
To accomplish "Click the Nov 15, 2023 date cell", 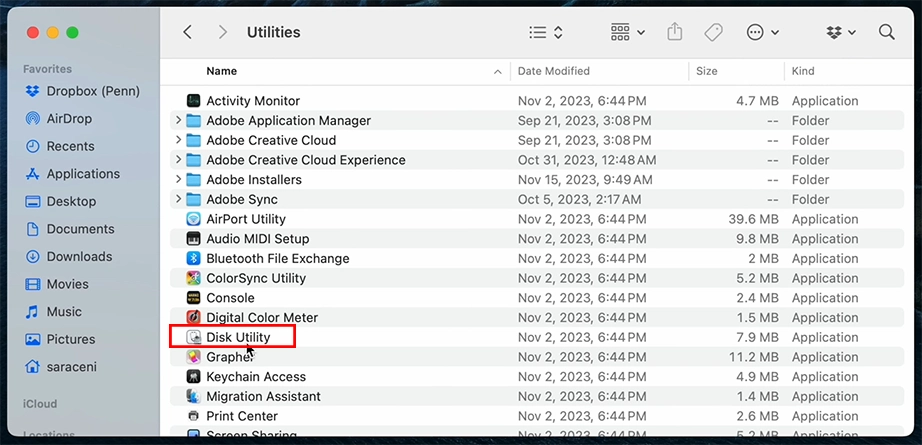I will tap(585, 179).
